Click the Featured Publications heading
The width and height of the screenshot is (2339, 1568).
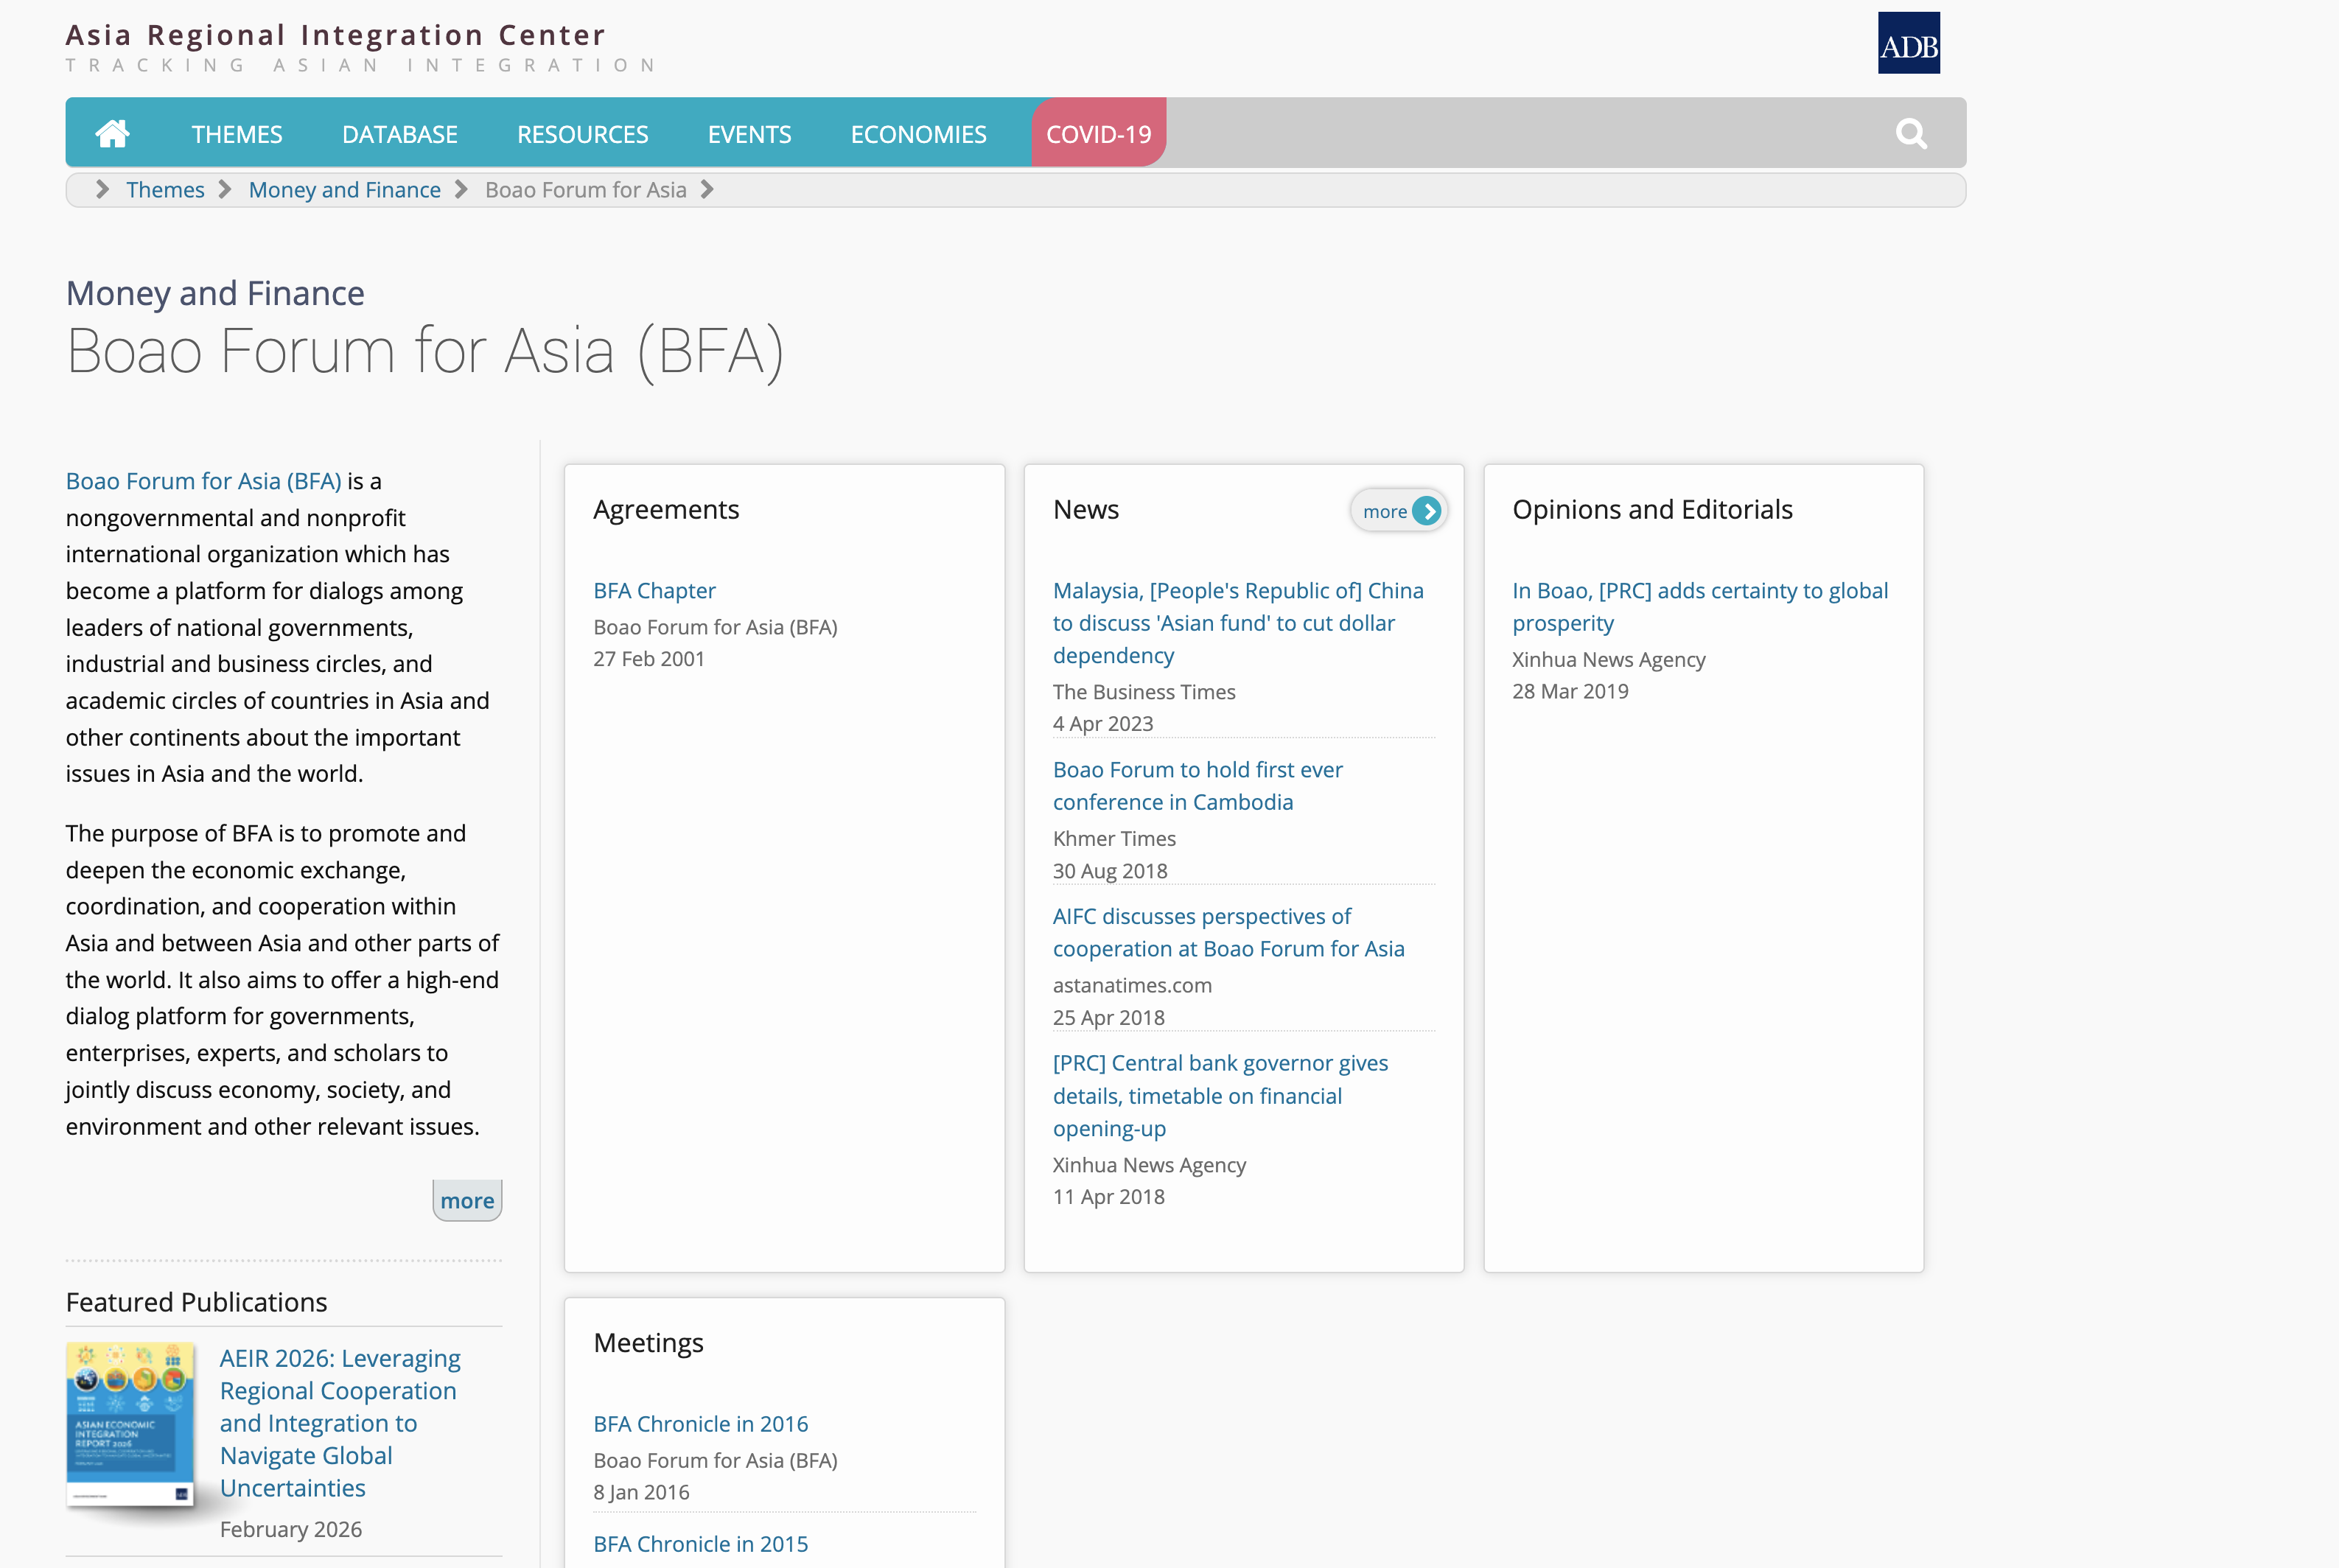[x=197, y=1302]
